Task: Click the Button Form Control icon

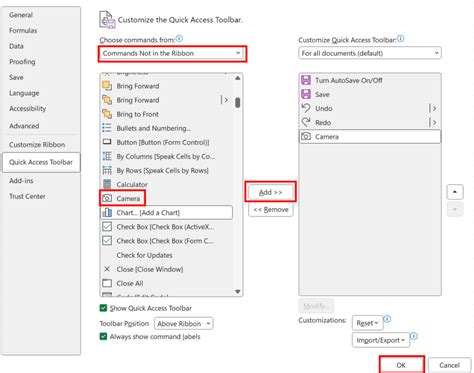Action: (107, 142)
